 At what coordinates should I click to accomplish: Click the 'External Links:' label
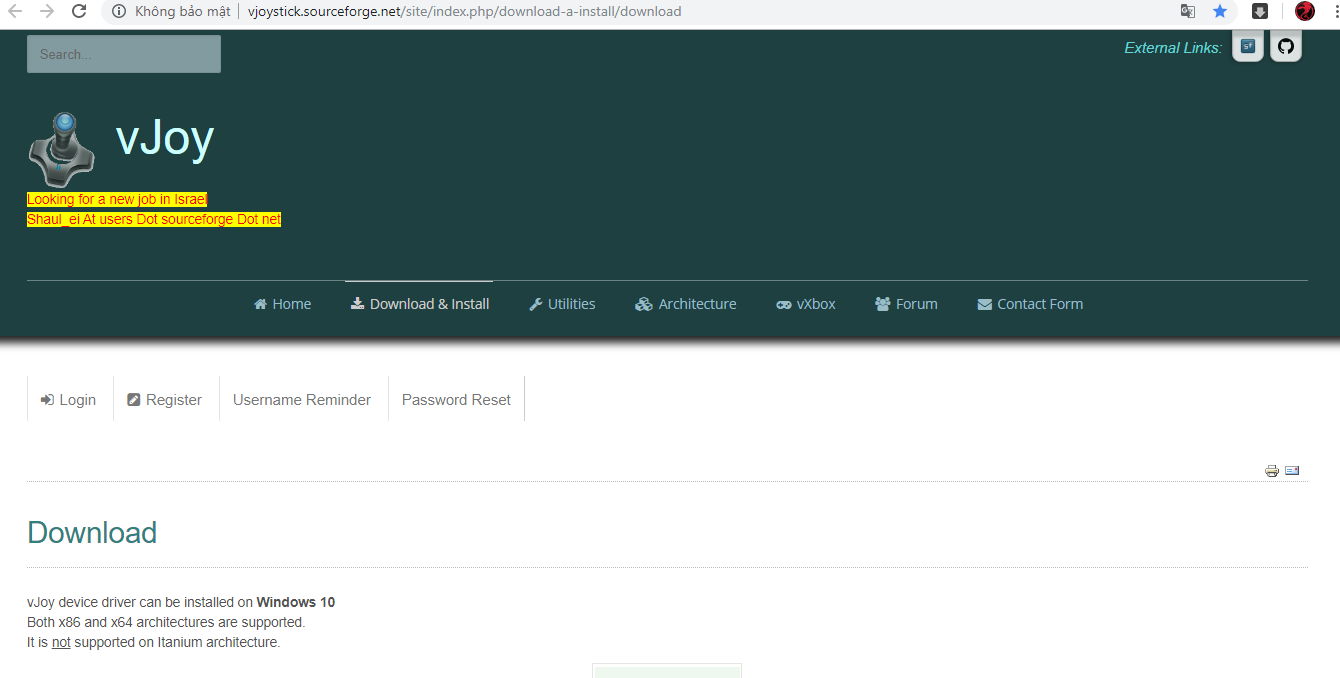pos(1173,48)
